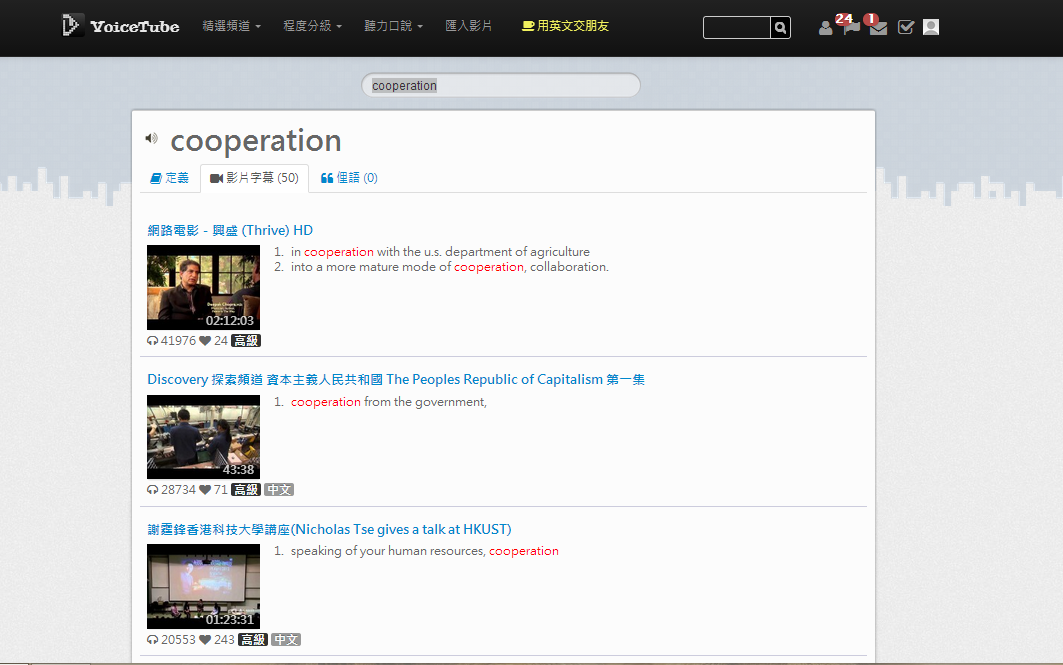Click the magnifier search button in navbar
1063x665 pixels.
[x=780, y=27]
